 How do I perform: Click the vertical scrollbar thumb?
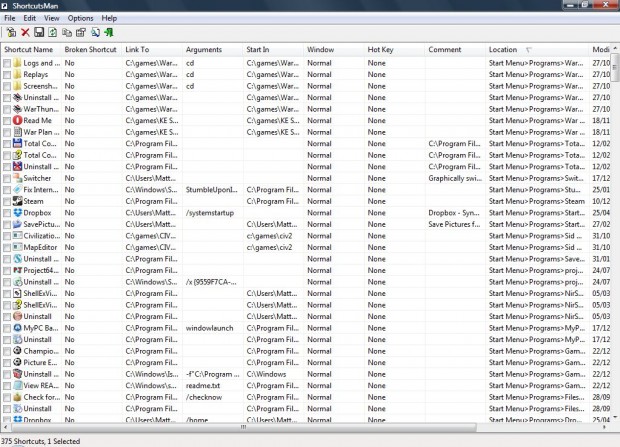coord(615,67)
